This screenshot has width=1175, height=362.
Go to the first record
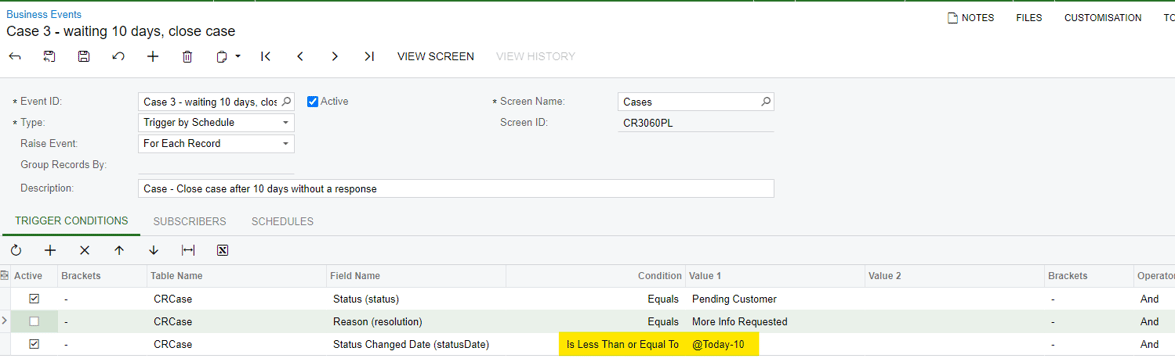[265, 56]
